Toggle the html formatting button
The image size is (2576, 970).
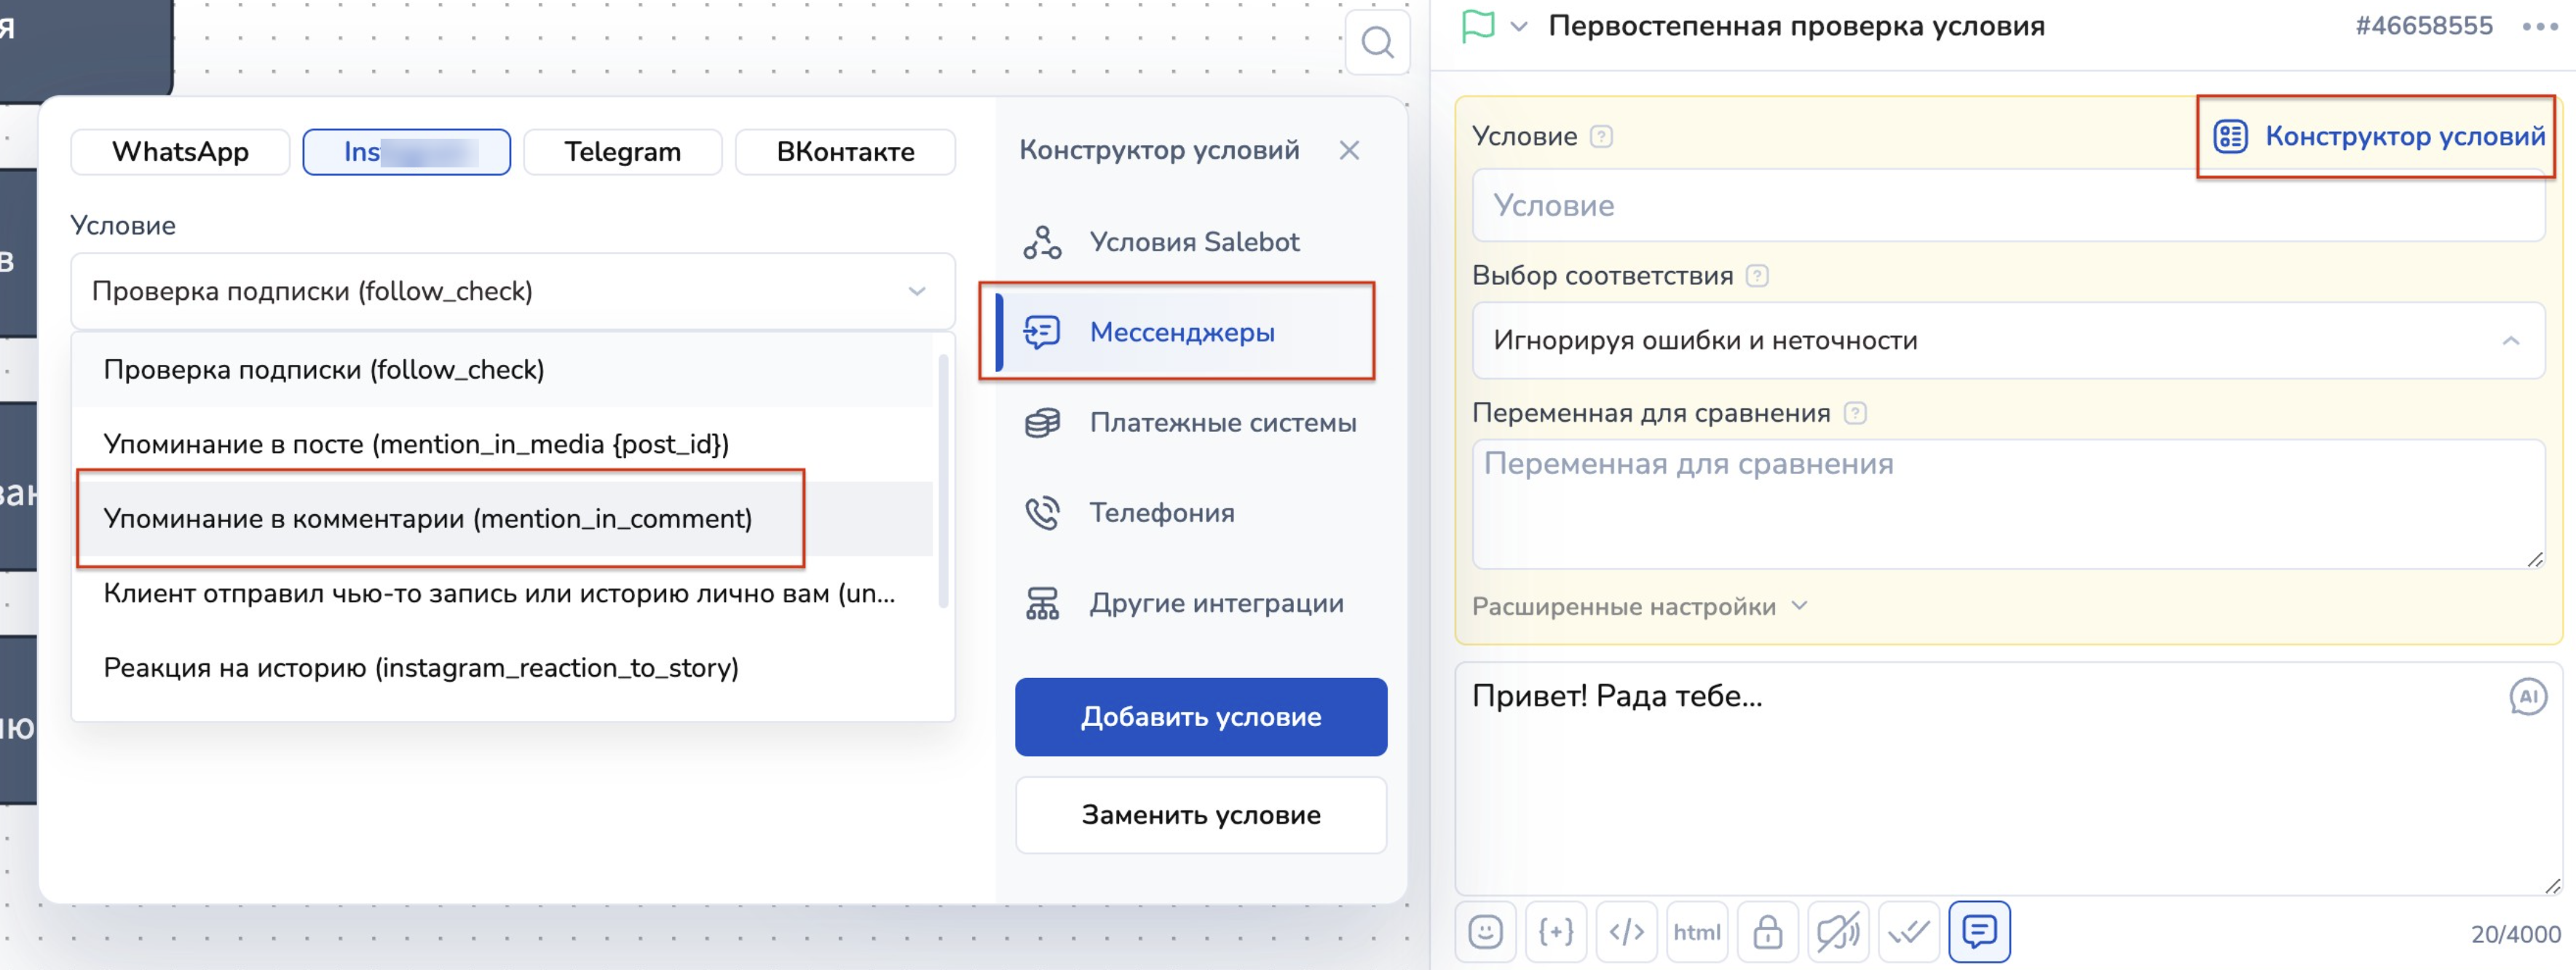click(x=1697, y=932)
